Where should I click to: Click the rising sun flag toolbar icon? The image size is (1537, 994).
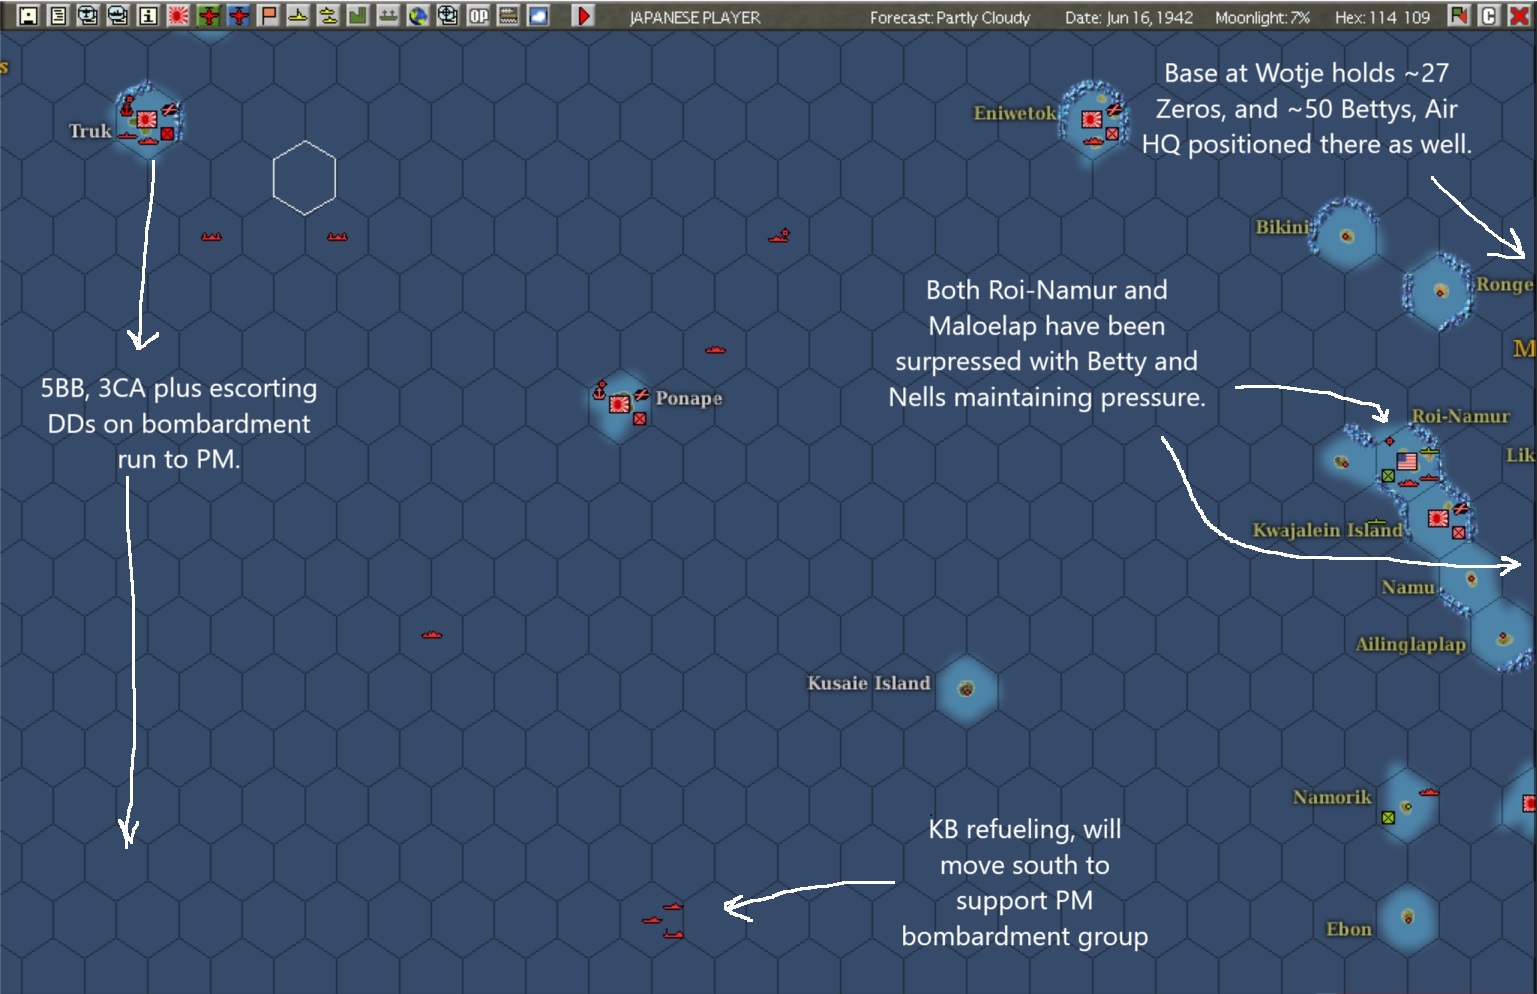(x=179, y=16)
